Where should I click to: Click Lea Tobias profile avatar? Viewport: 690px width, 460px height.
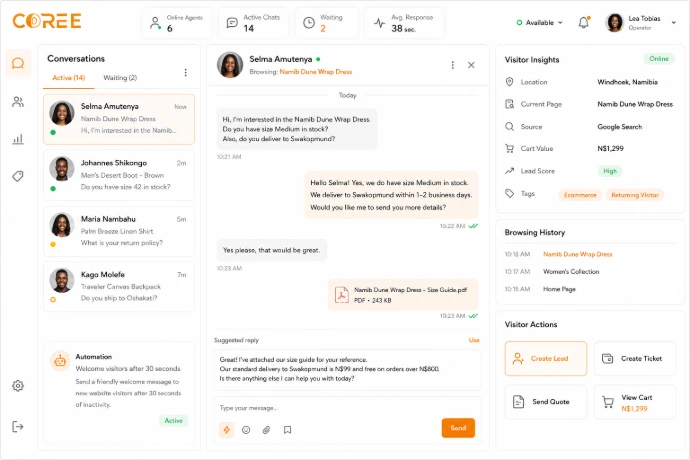(615, 22)
